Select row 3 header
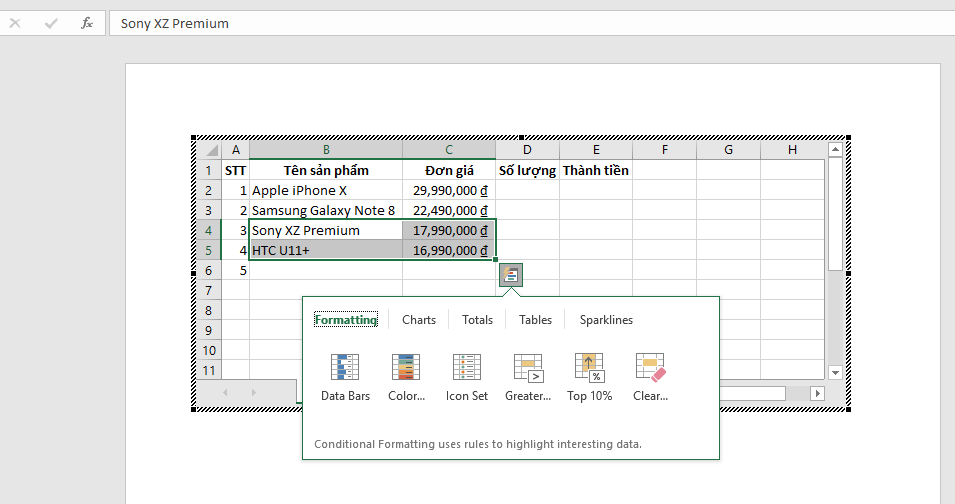The height and width of the screenshot is (504, 955). click(x=209, y=210)
